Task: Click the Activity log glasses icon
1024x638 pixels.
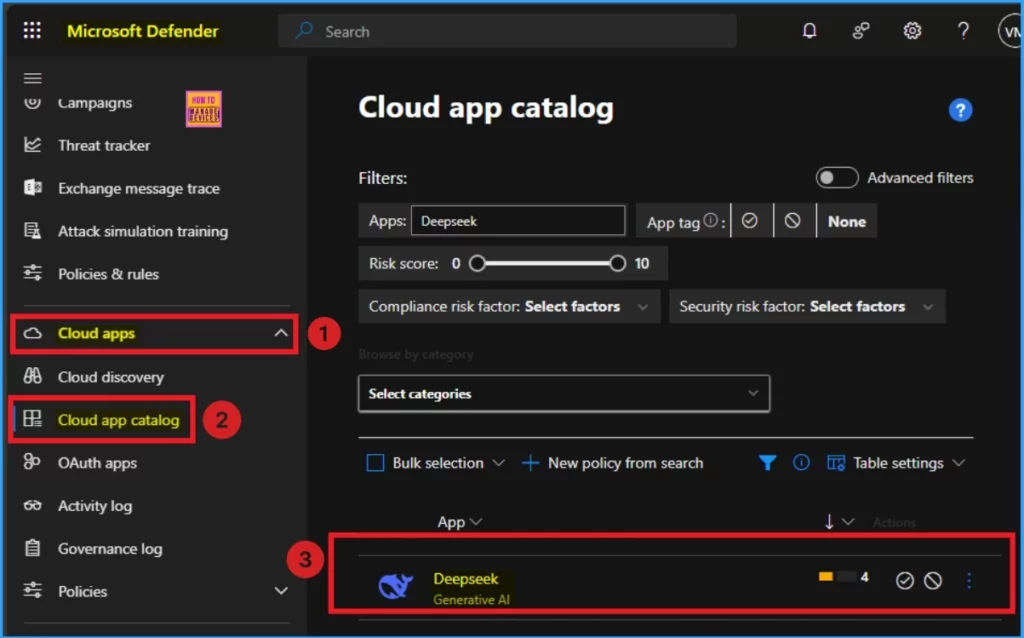Action: click(33, 505)
